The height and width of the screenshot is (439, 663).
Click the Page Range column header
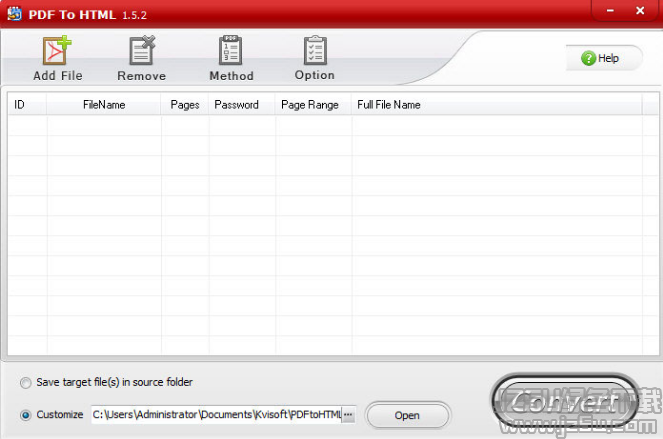tap(313, 104)
